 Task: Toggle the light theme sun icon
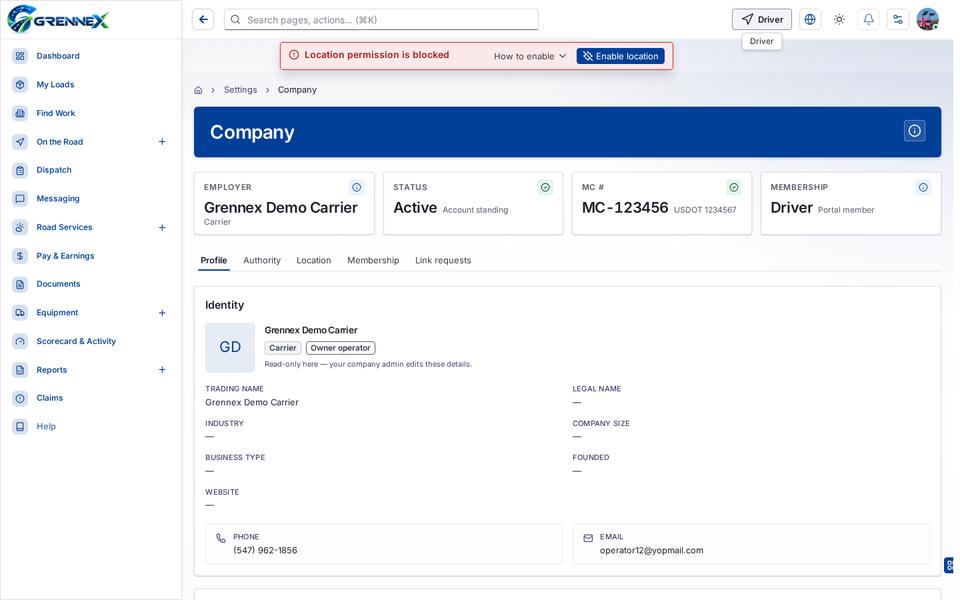coord(839,20)
